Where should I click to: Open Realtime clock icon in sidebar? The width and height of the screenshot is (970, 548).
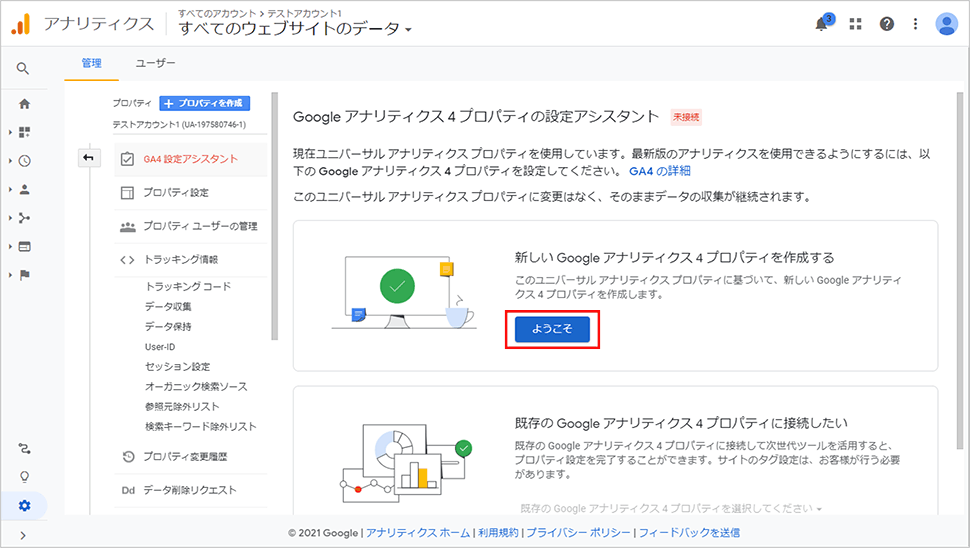point(25,161)
